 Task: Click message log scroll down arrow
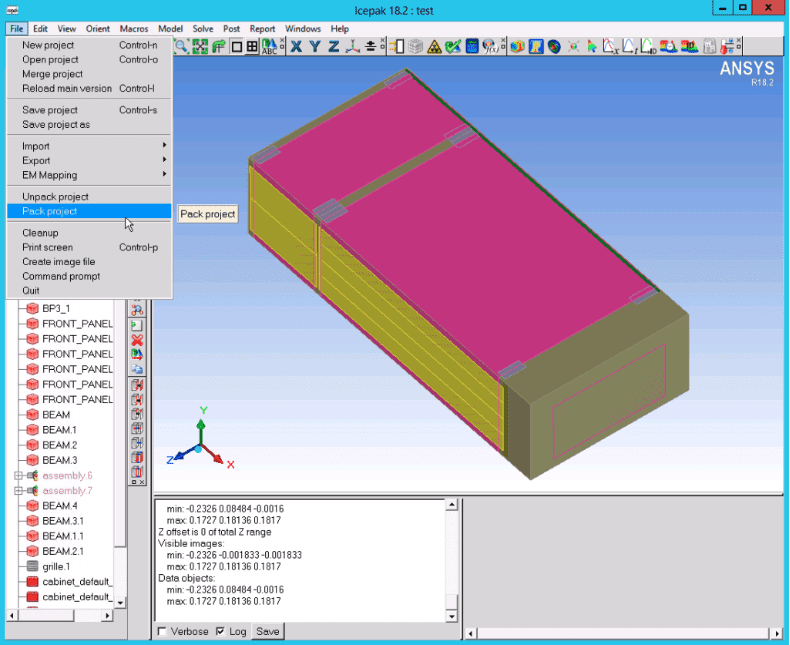(x=451, y=616)
